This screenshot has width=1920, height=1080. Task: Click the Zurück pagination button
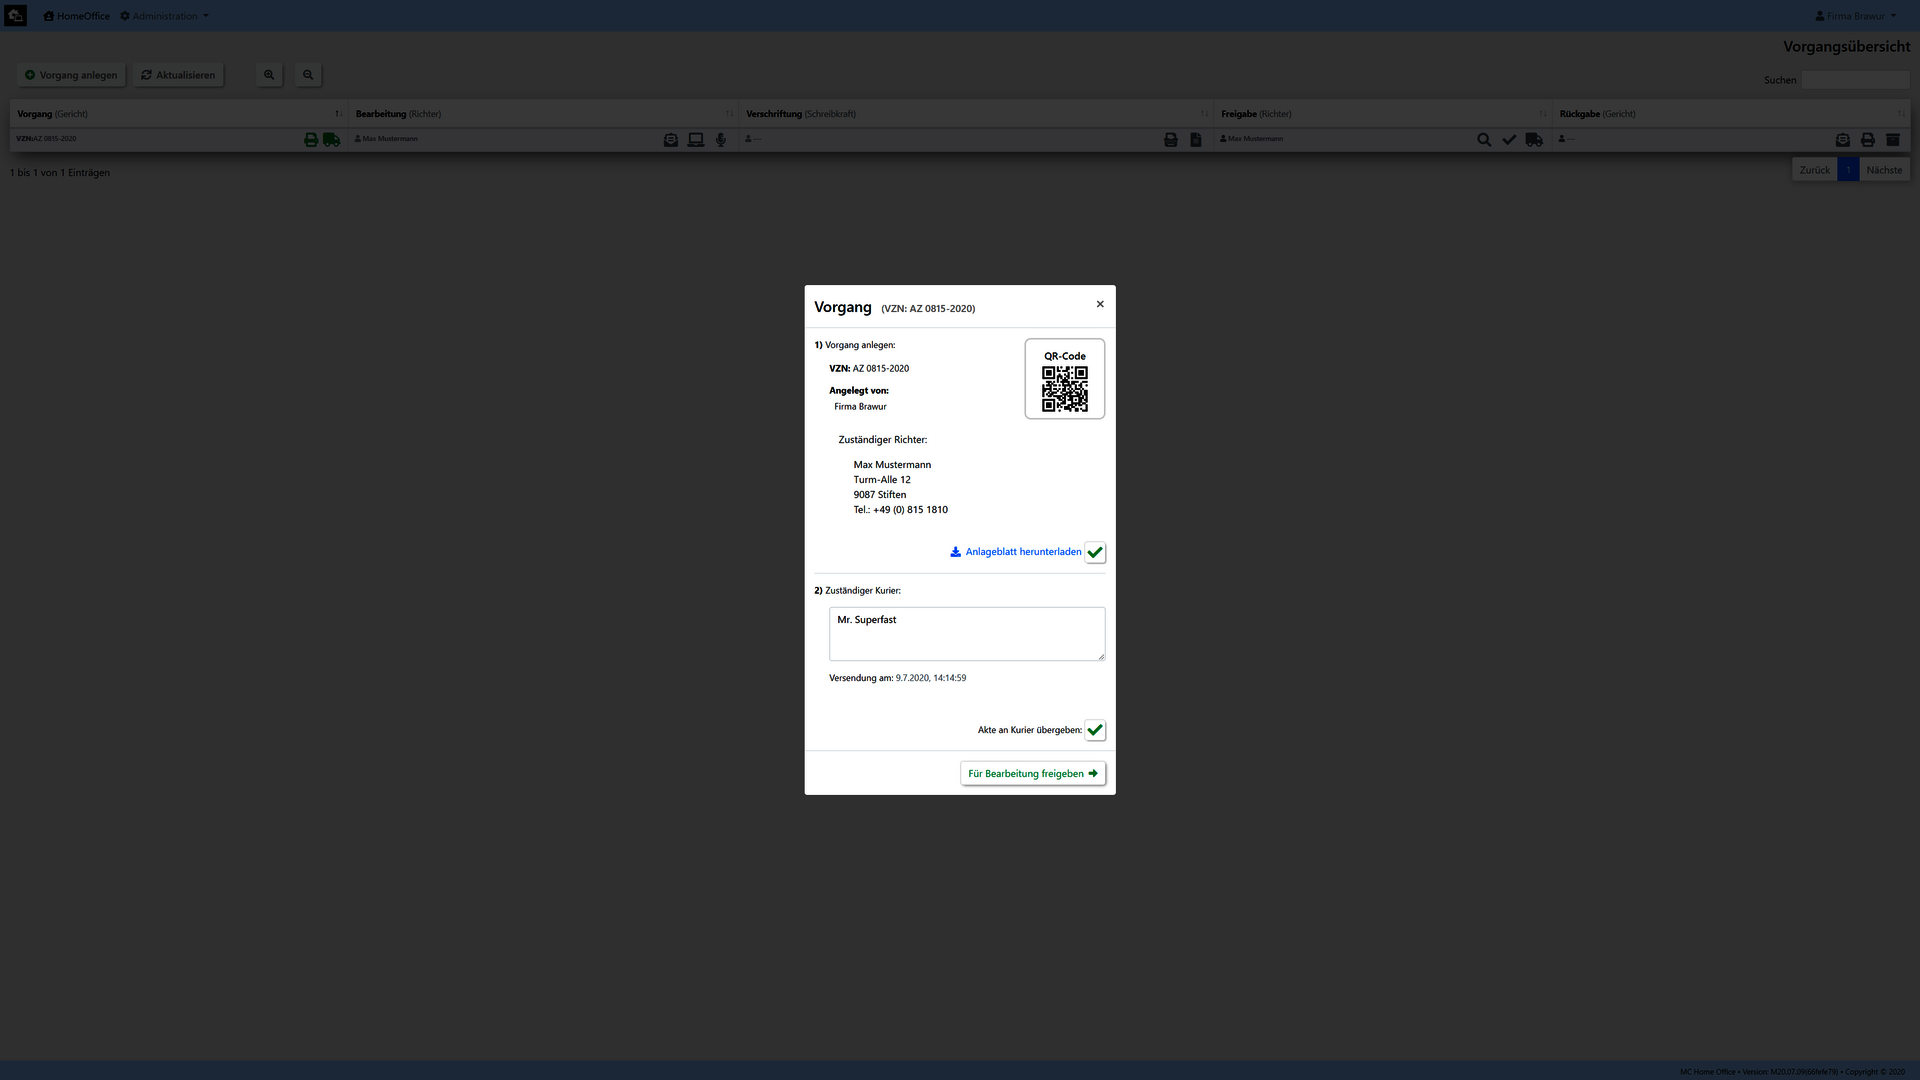click(1814, 170)
